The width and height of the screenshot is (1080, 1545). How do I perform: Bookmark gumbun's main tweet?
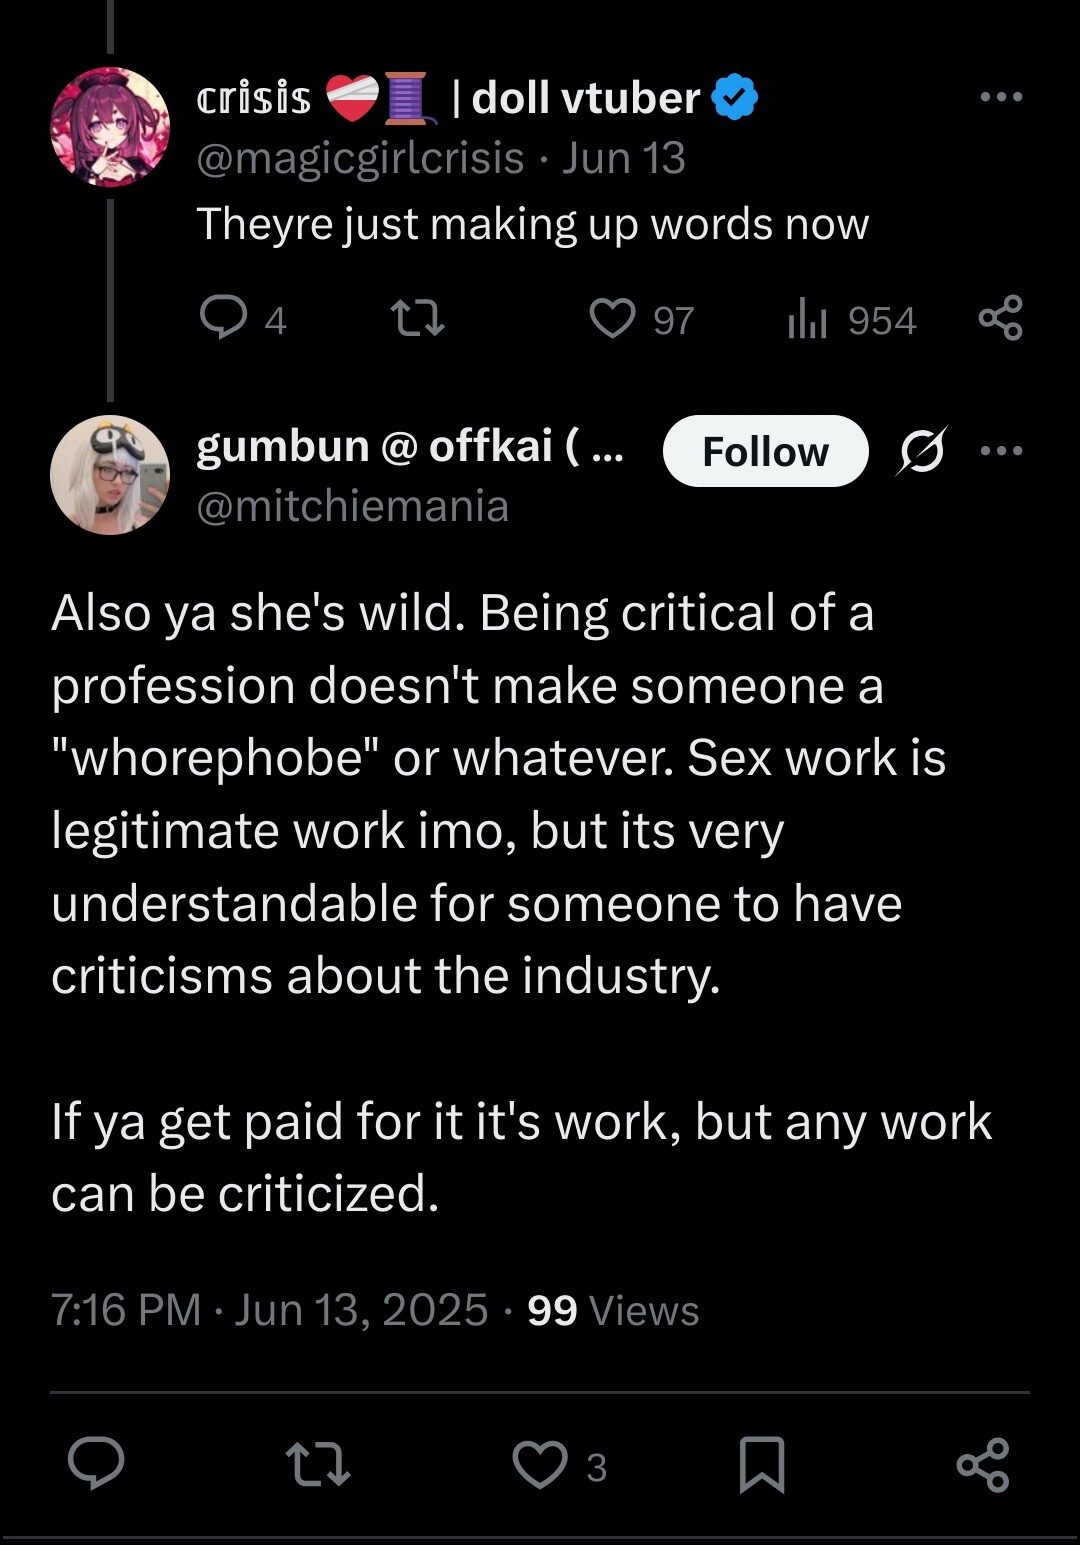pyautogui.click(x=761, y=1465)
